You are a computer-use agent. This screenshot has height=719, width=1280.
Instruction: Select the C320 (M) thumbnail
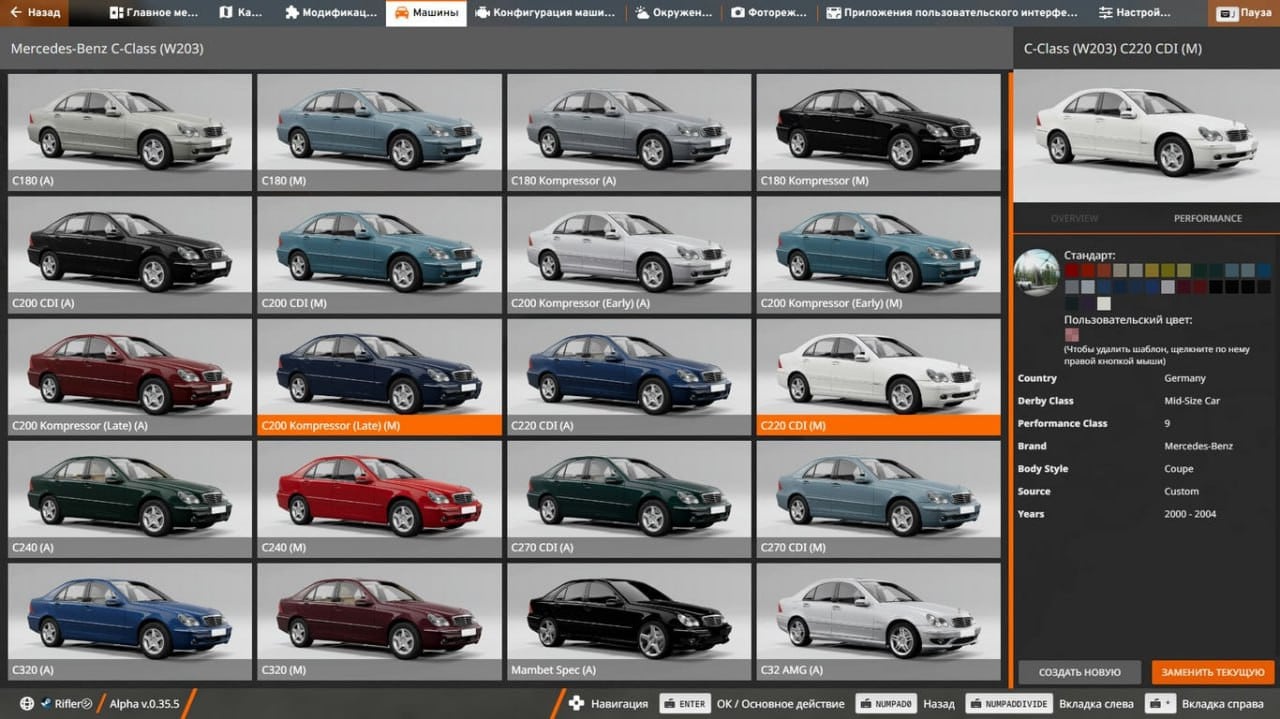(380, 621)
